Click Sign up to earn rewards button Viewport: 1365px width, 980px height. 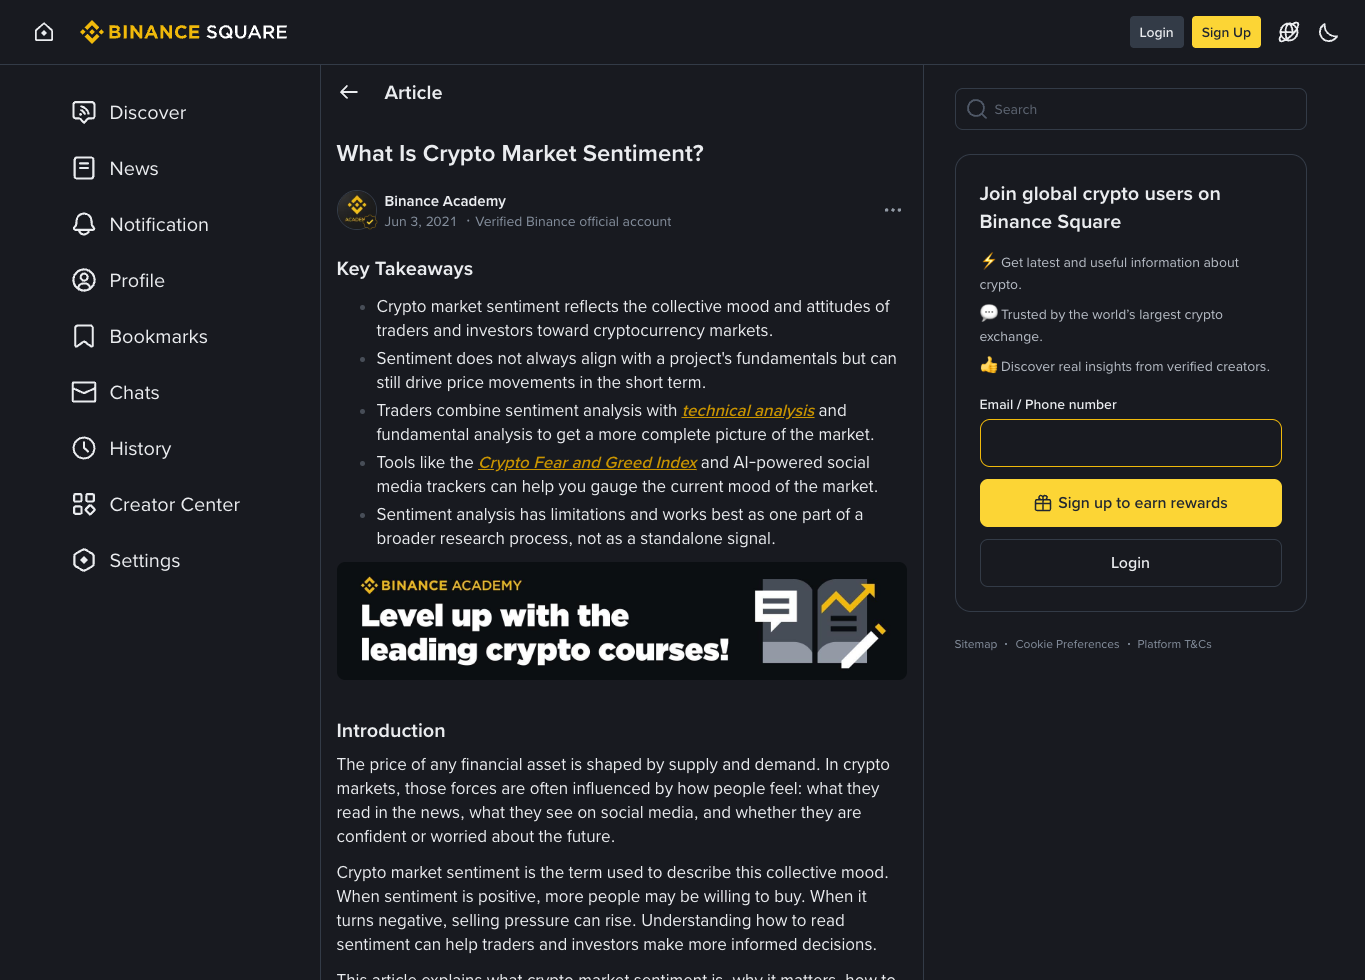coord(1130,503)
